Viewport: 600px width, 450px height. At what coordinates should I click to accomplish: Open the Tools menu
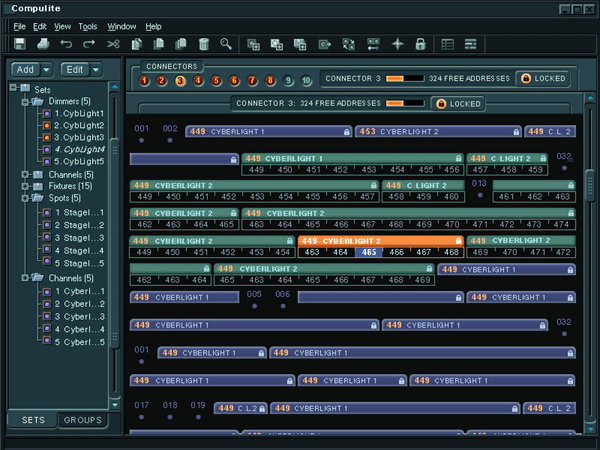(x=88, y=25)
